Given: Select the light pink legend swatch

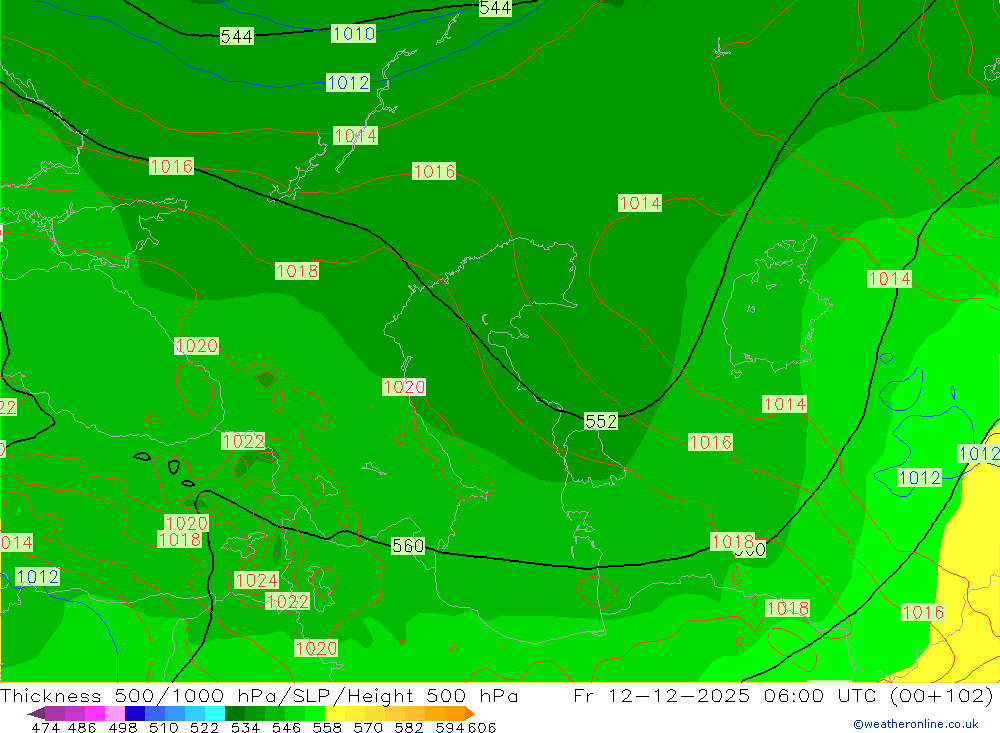Looking at the screenshot, I should click(115, 713).
